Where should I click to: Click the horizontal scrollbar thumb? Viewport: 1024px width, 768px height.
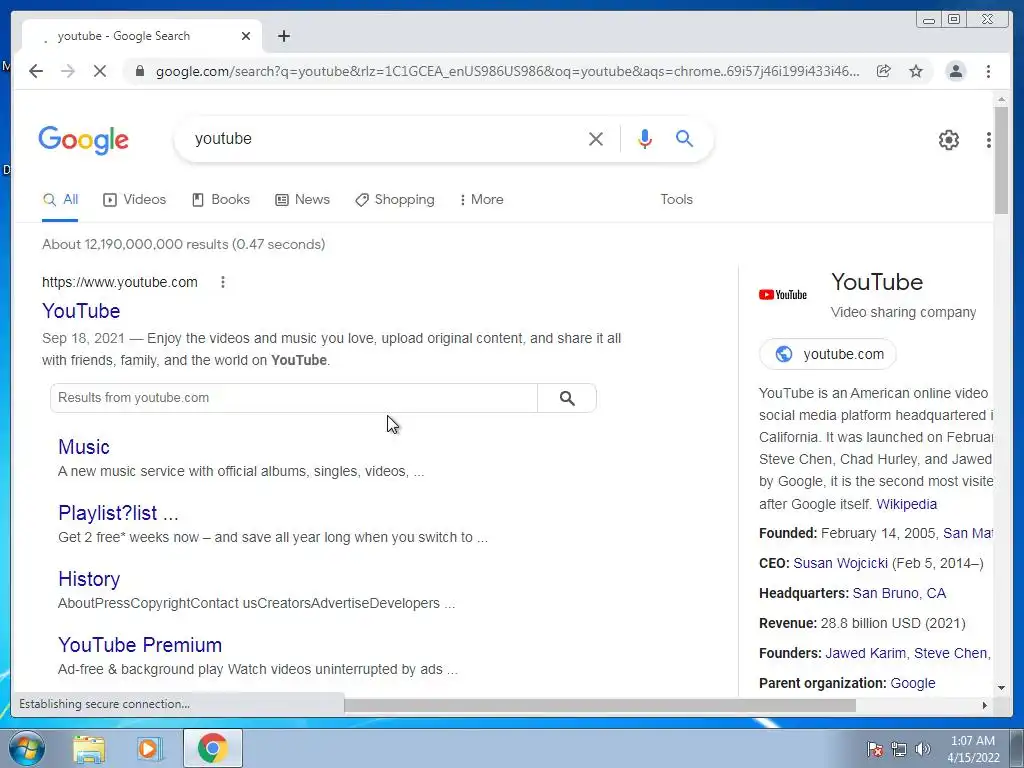(600, 705)
